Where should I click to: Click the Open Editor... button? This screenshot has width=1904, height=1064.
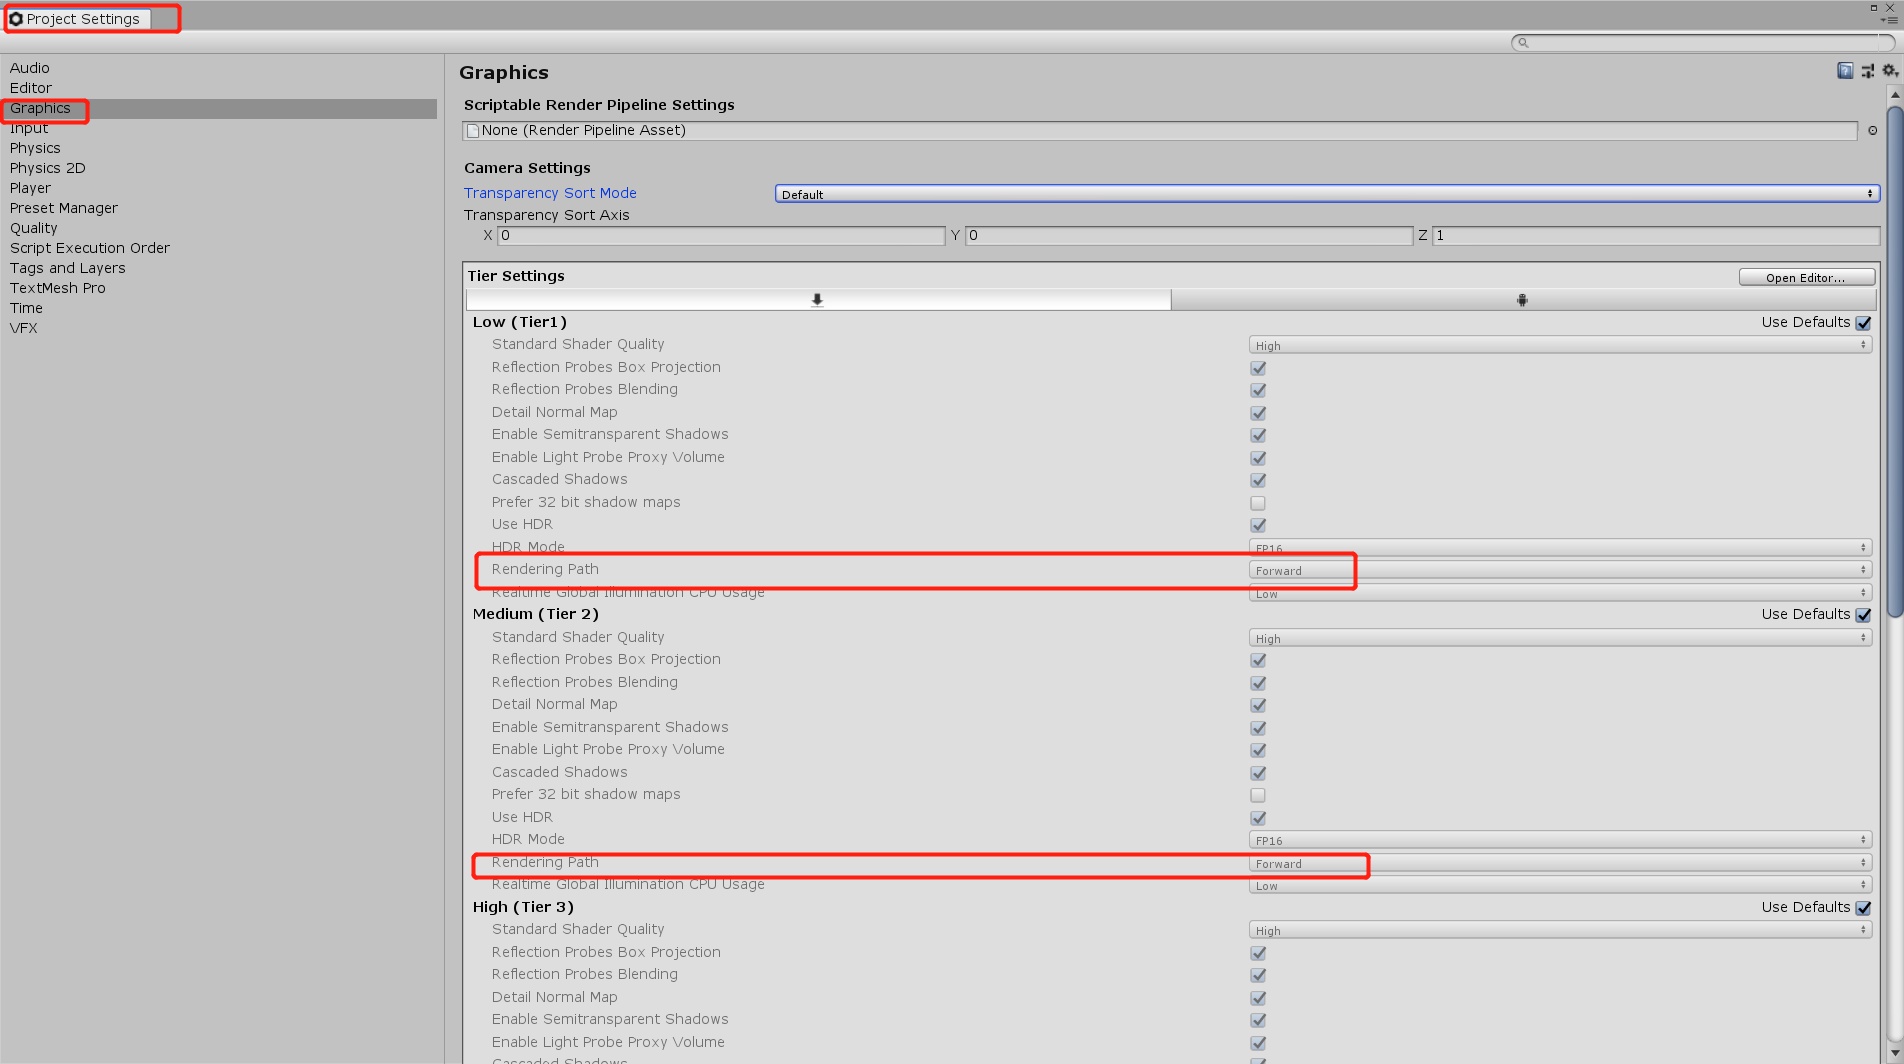point(1805,278)
